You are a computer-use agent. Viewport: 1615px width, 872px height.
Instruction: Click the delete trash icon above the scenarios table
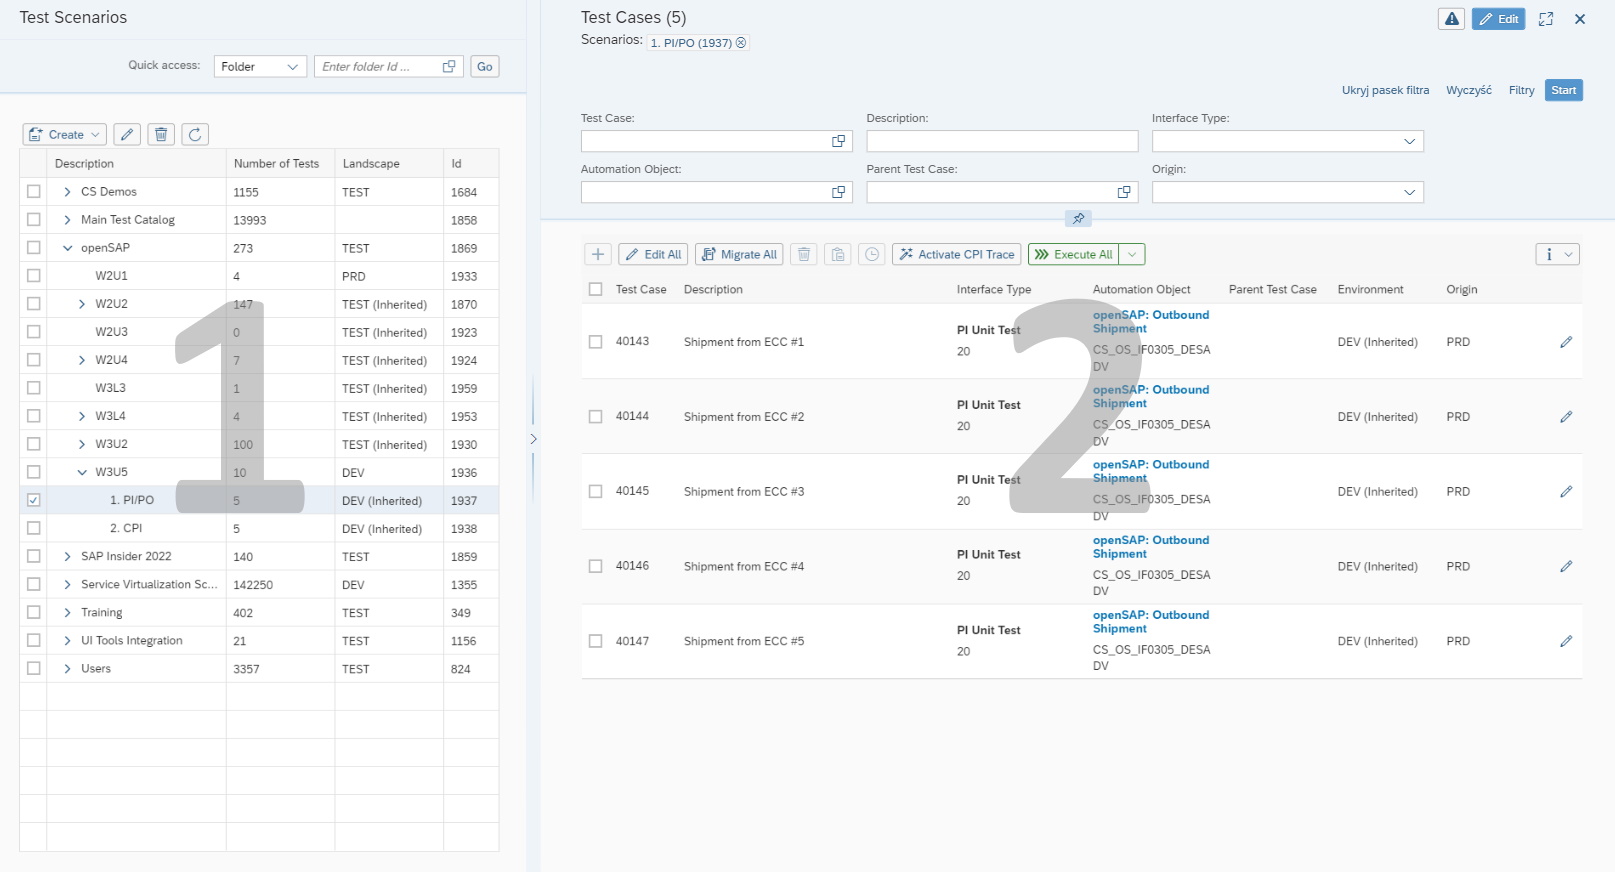161,134
